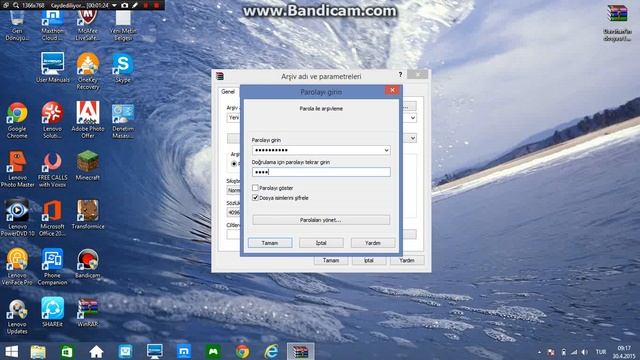Click Yardım in the archive parameters window

[407, 260]
